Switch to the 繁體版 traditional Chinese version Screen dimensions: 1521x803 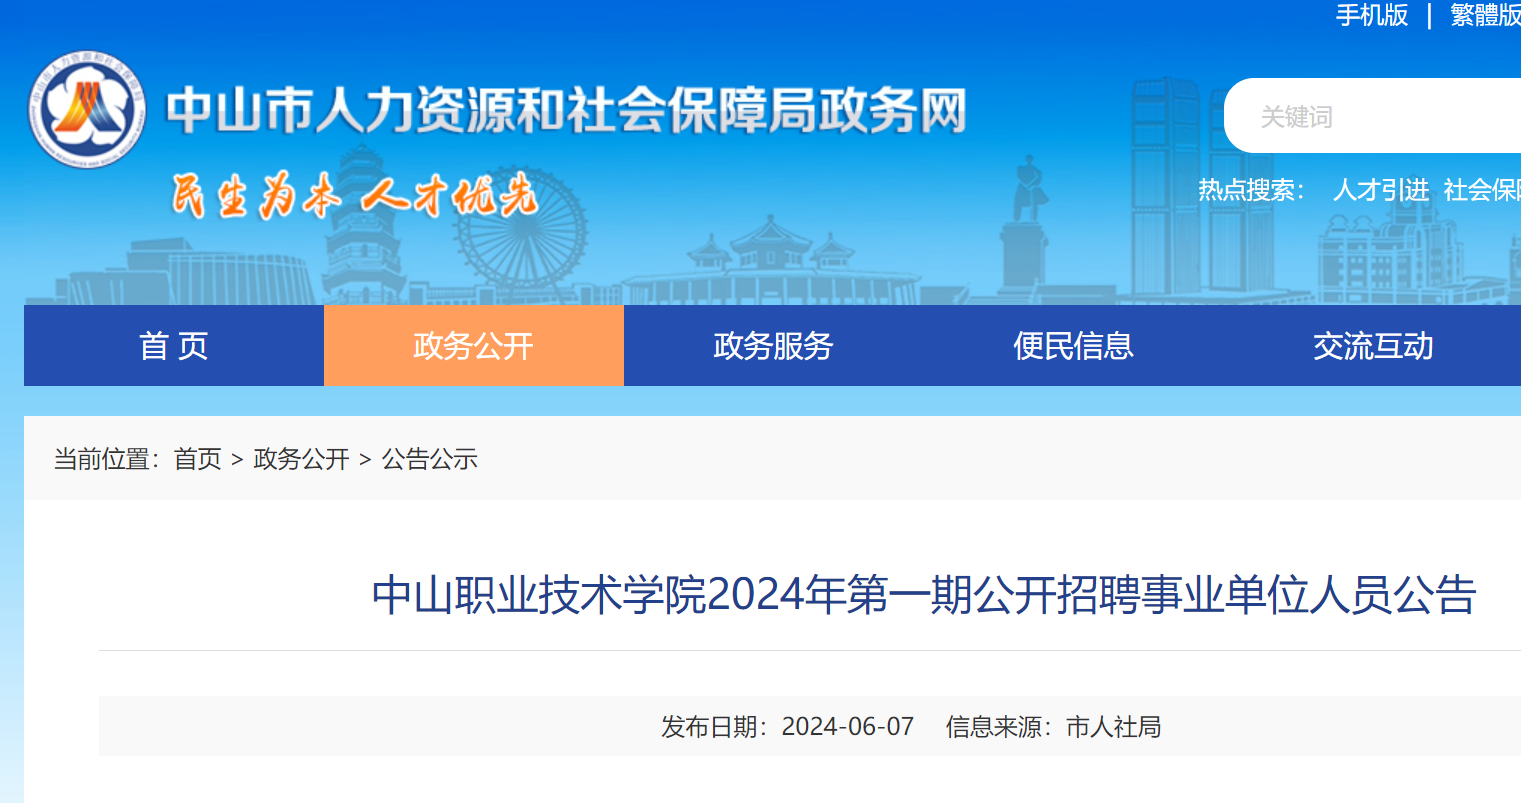point(1484,15)
